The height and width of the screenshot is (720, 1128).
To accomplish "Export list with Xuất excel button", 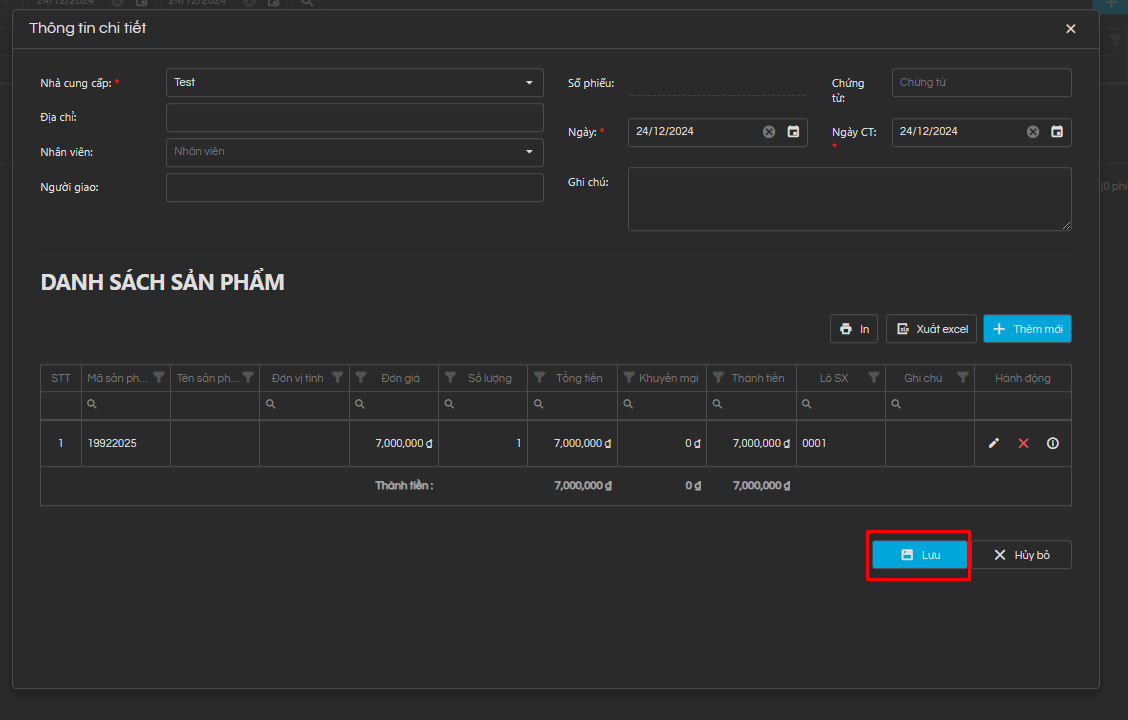I will 931,329.
